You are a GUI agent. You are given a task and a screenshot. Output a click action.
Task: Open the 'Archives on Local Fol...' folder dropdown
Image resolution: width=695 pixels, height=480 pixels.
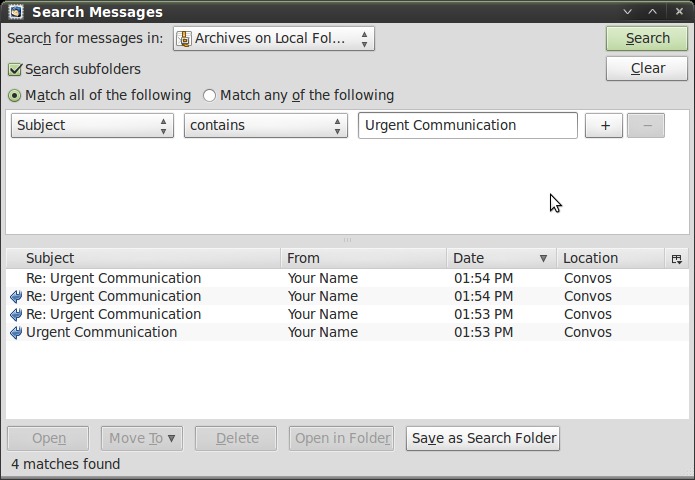273,39
